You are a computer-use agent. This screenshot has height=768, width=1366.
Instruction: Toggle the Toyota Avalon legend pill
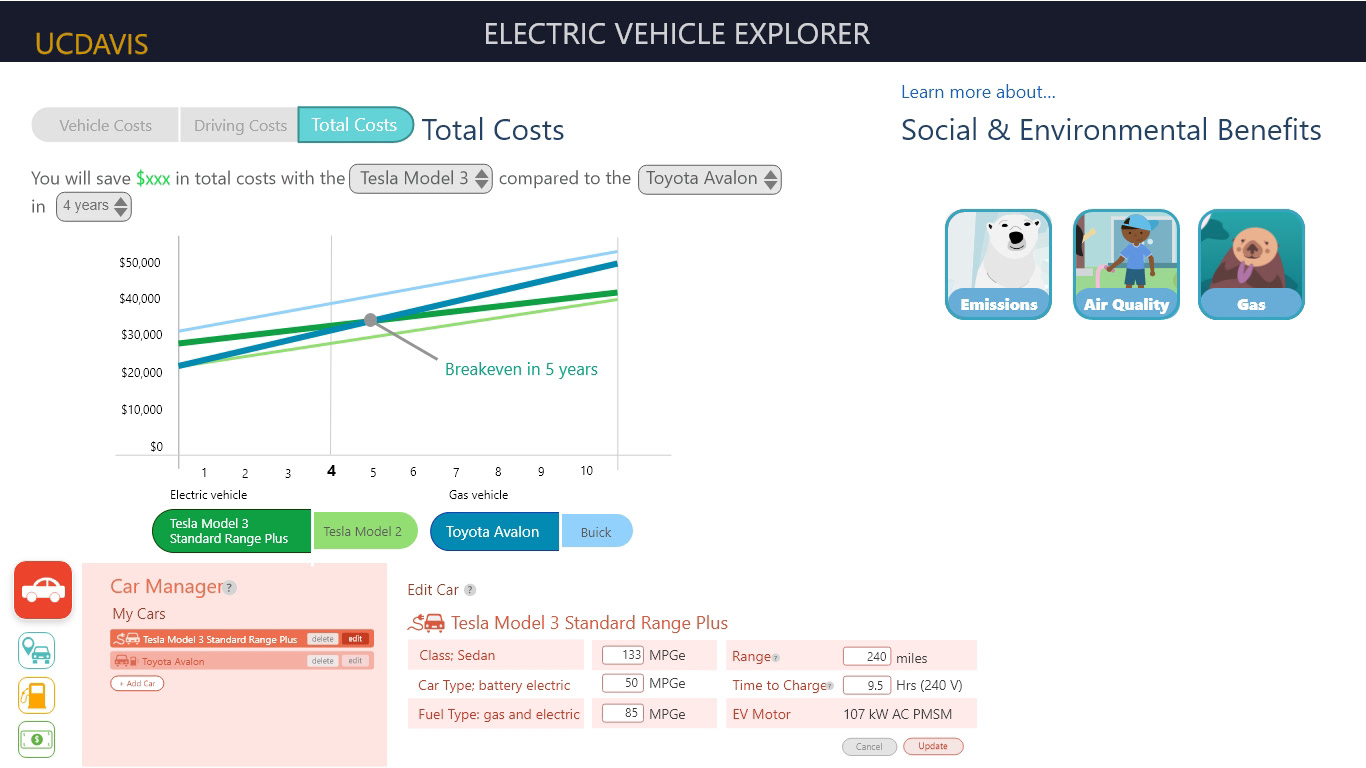[494, 532]
